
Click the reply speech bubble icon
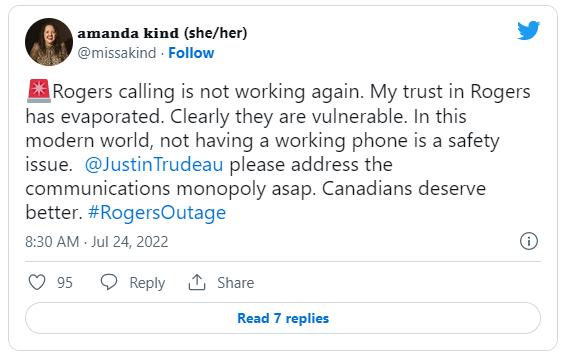(109, 282)
